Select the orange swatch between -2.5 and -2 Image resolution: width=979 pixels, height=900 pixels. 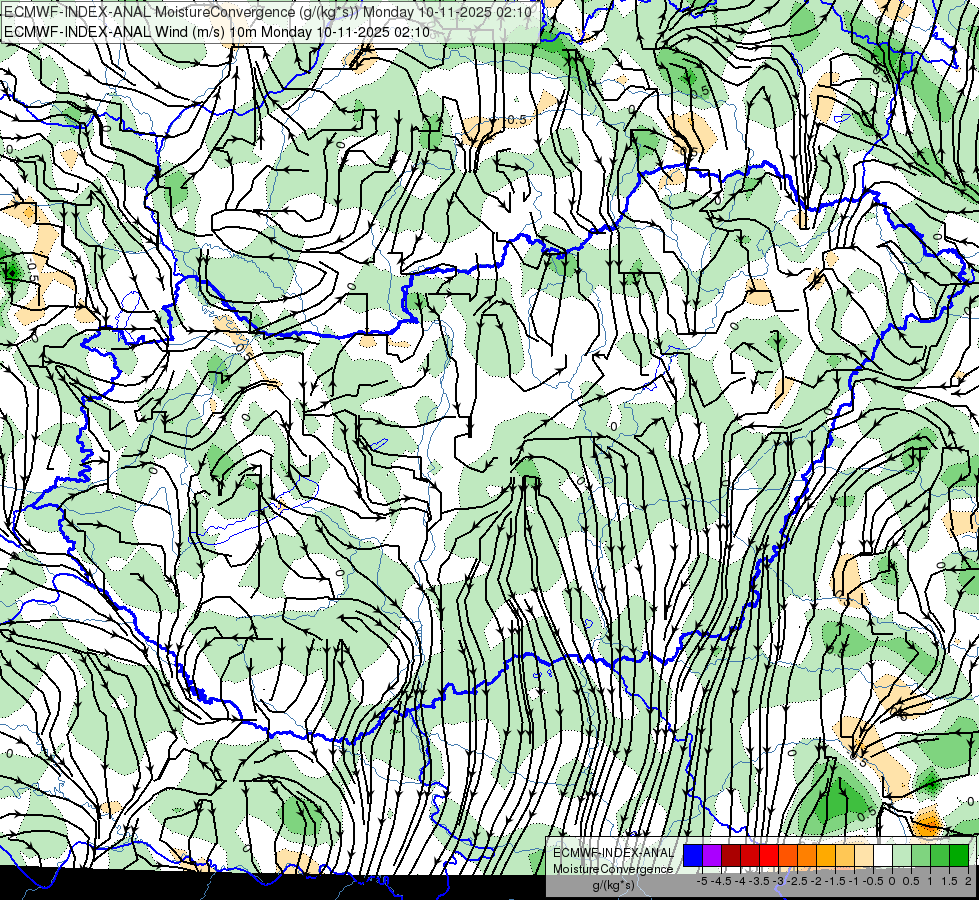[807, 855]
